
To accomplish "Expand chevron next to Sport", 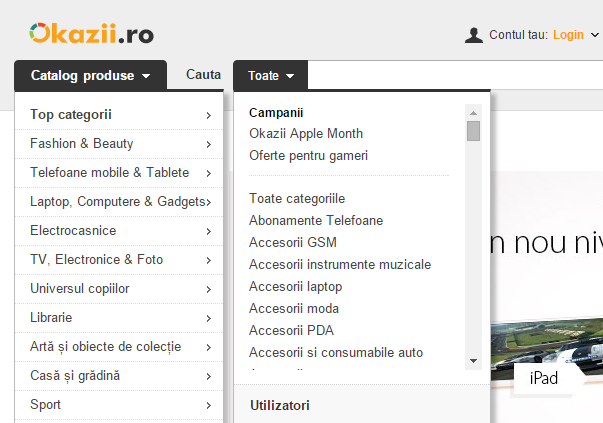I will coord(208,405).
